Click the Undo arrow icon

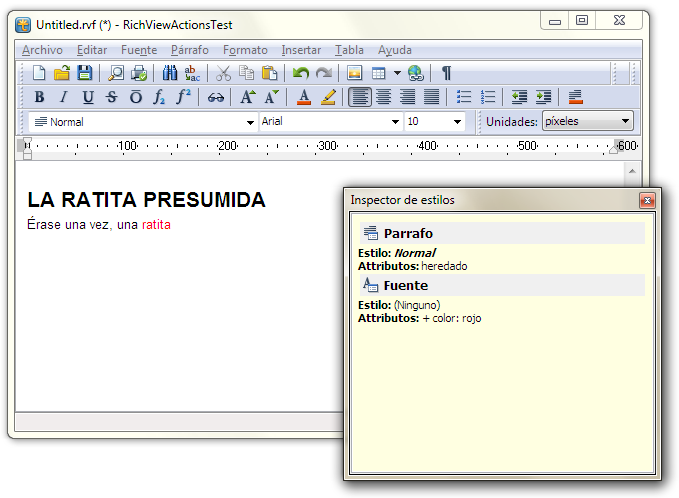(x=300, y=73)
